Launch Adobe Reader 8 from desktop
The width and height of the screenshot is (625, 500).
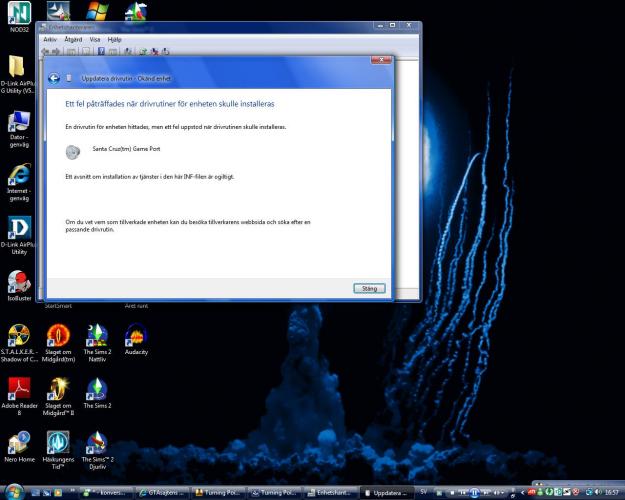click(x=18, y=389)
